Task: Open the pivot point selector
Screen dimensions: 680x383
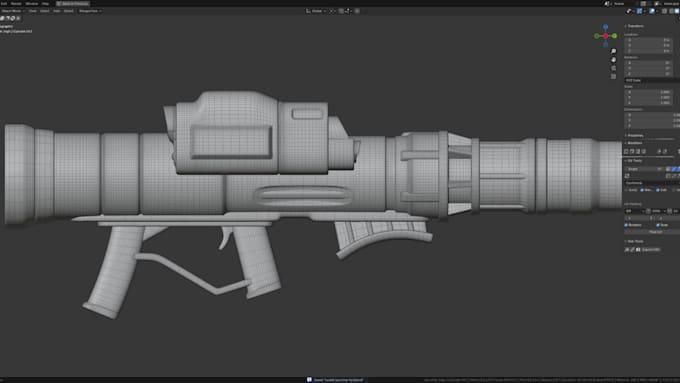Action: [x=333, y=11]
